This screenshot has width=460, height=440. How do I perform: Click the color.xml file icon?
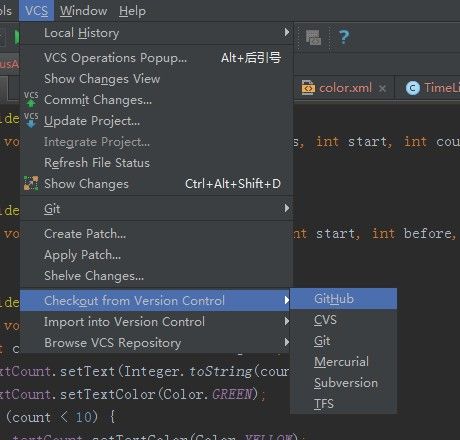(308, 88)
